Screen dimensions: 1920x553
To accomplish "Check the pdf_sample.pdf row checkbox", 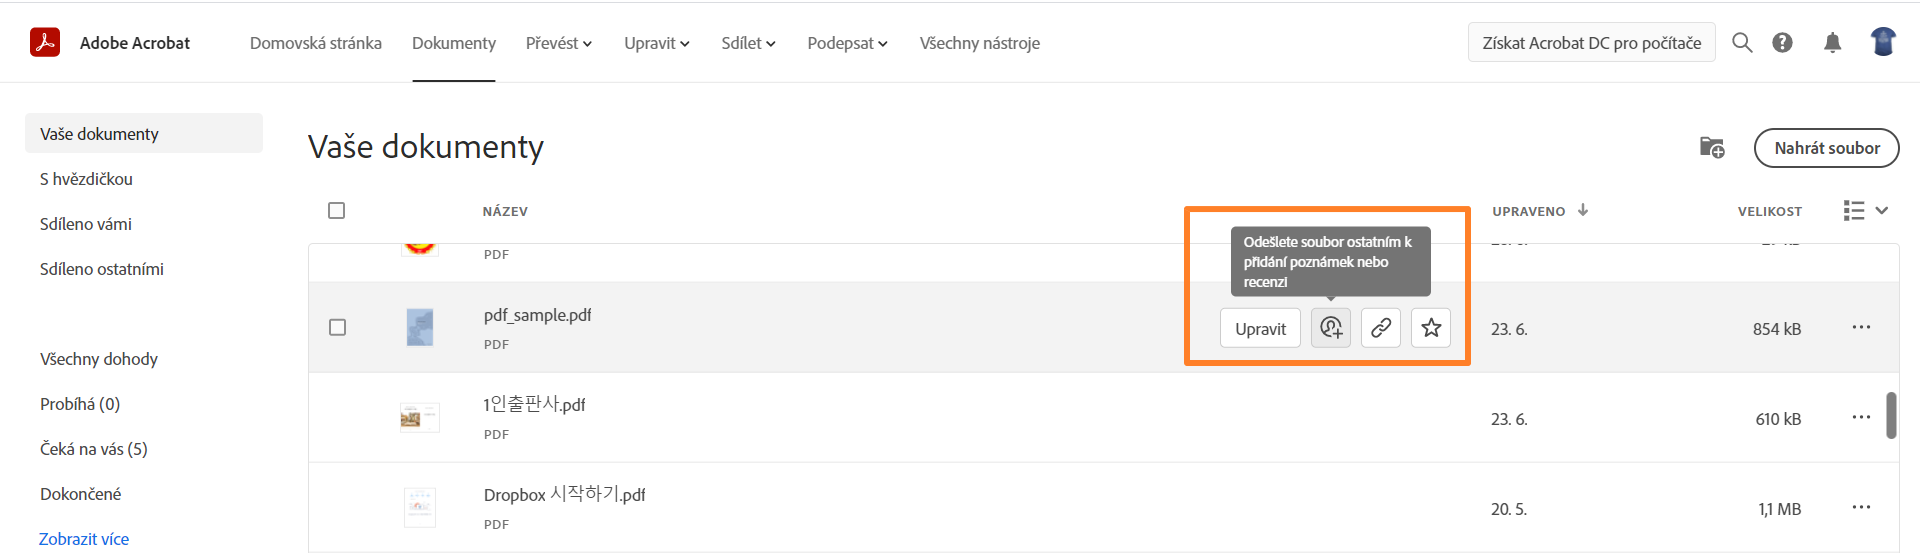I will tap(338, 328).
